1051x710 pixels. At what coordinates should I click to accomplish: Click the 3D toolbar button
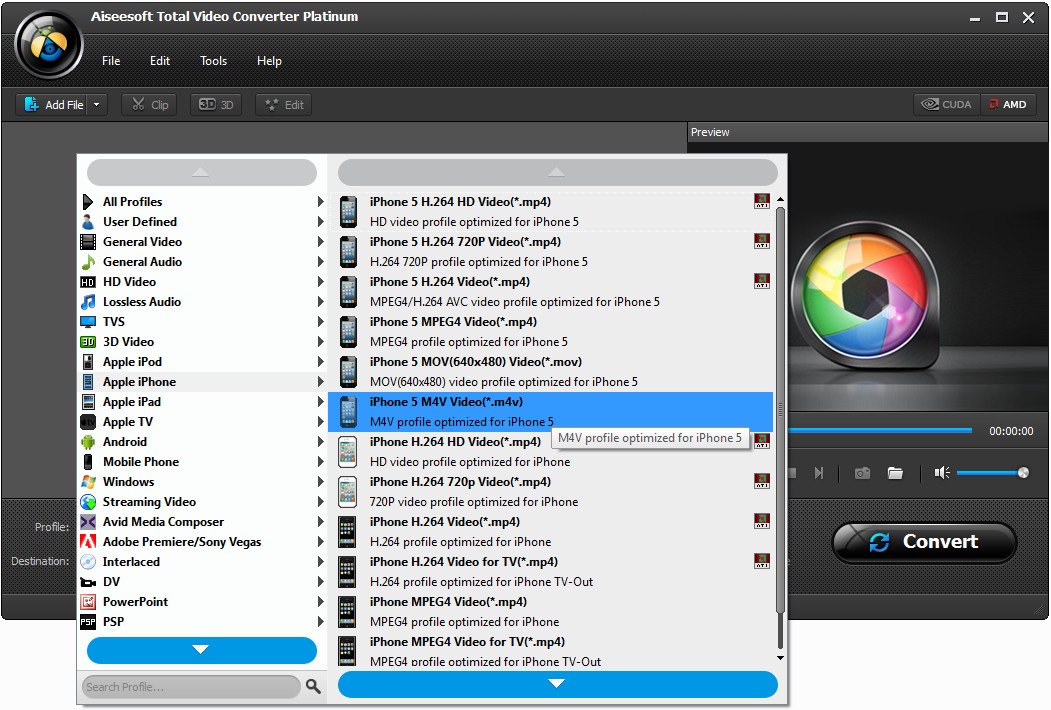pyautogui.click(x=216, y=105)
